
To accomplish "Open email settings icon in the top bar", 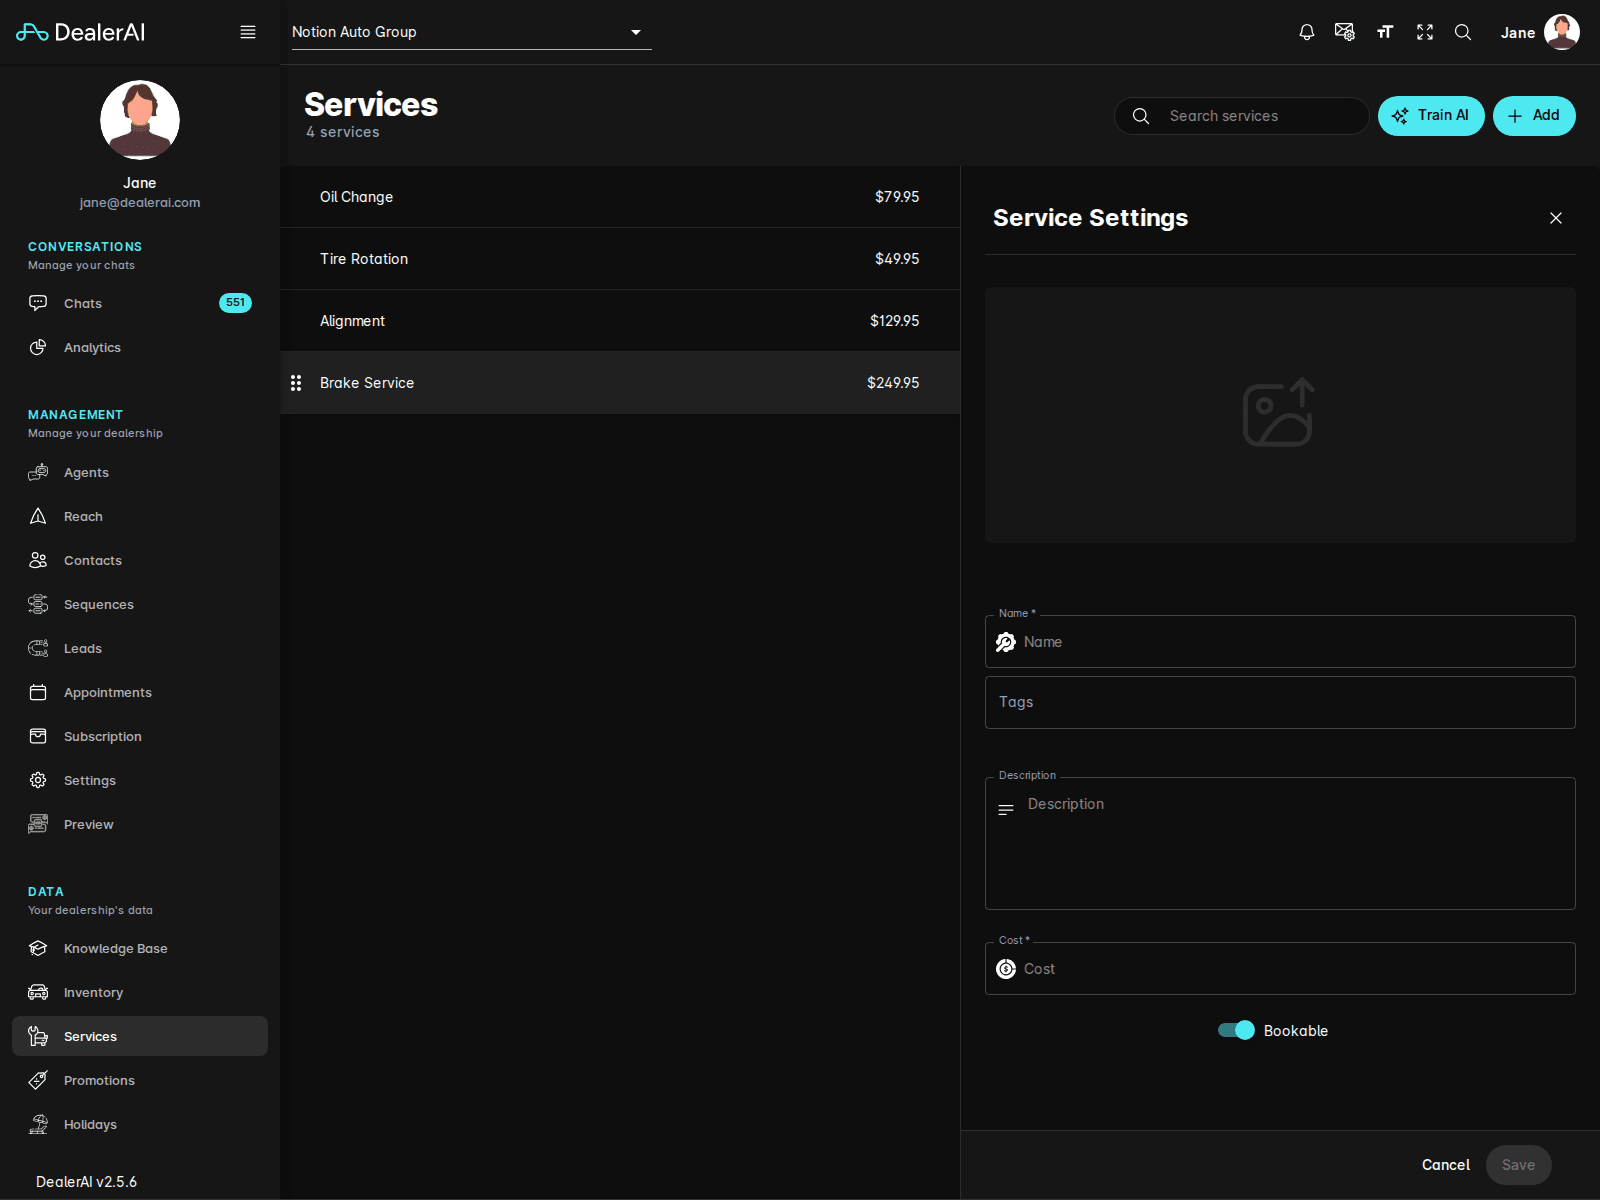I will point(1345,32).
